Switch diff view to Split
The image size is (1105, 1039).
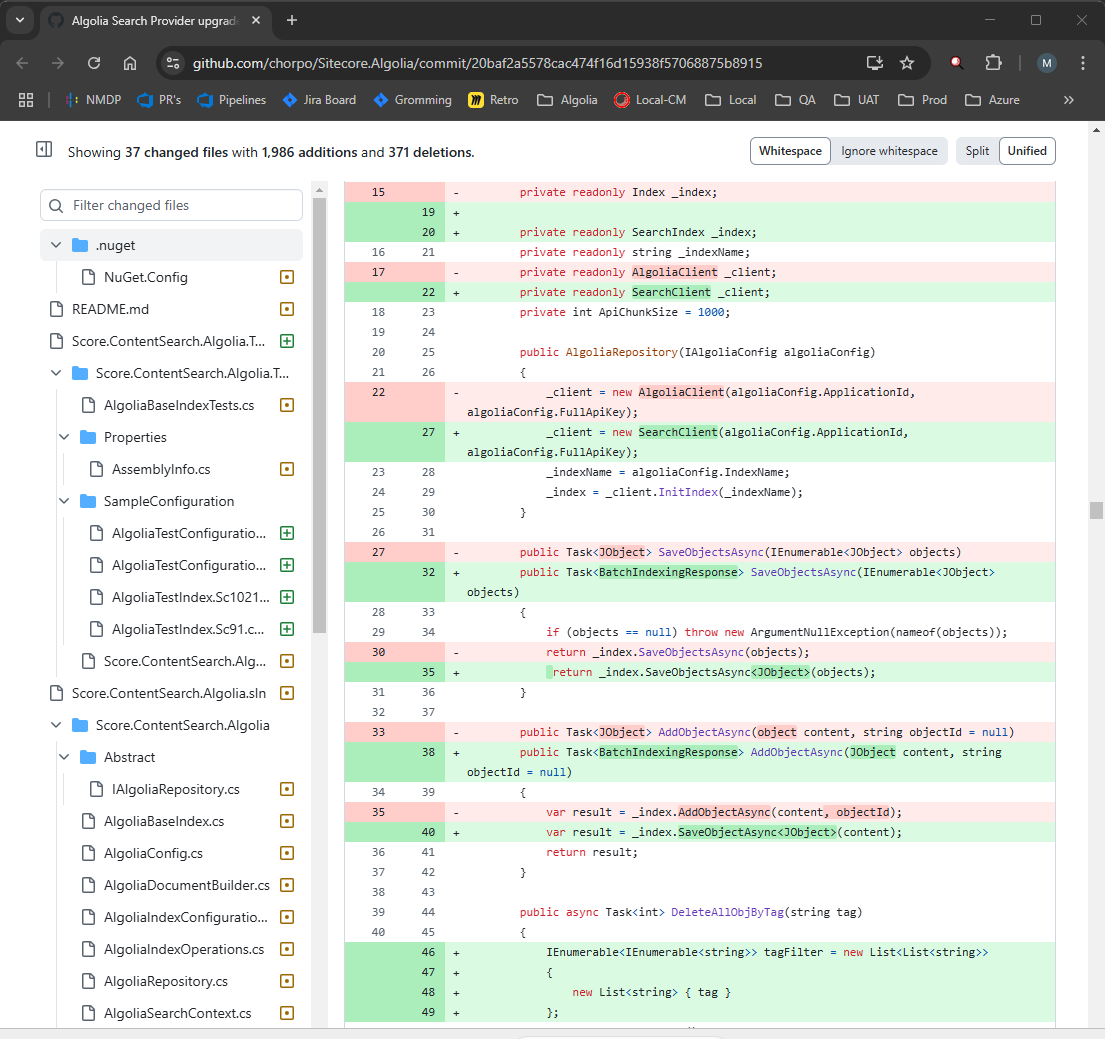(977, 151)
